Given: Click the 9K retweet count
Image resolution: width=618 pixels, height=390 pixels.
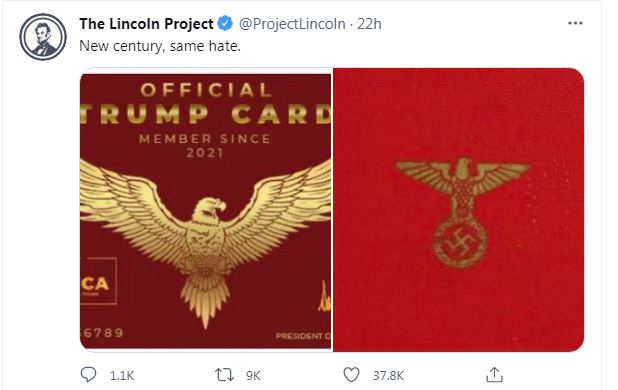Looking at the screenshot, I should point(253,376).
